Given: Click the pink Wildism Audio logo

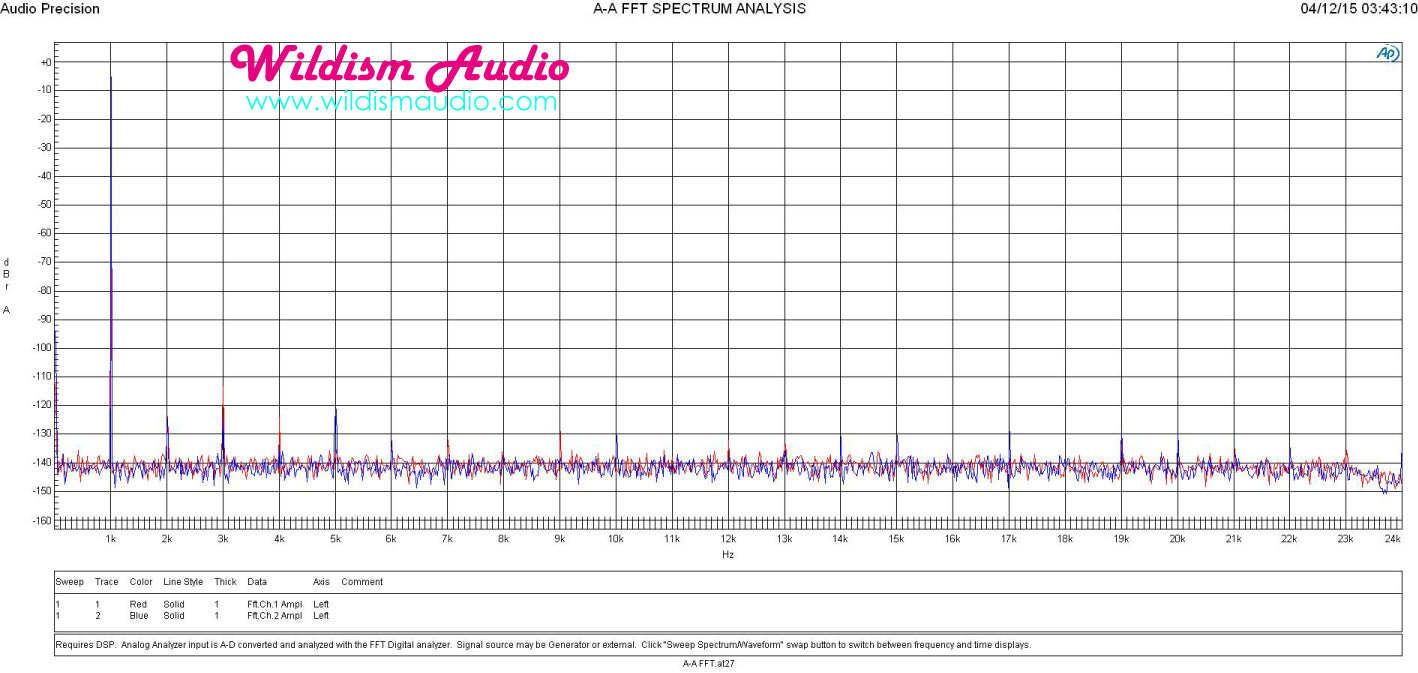Looking at the screenshot, I should point(399,65).
